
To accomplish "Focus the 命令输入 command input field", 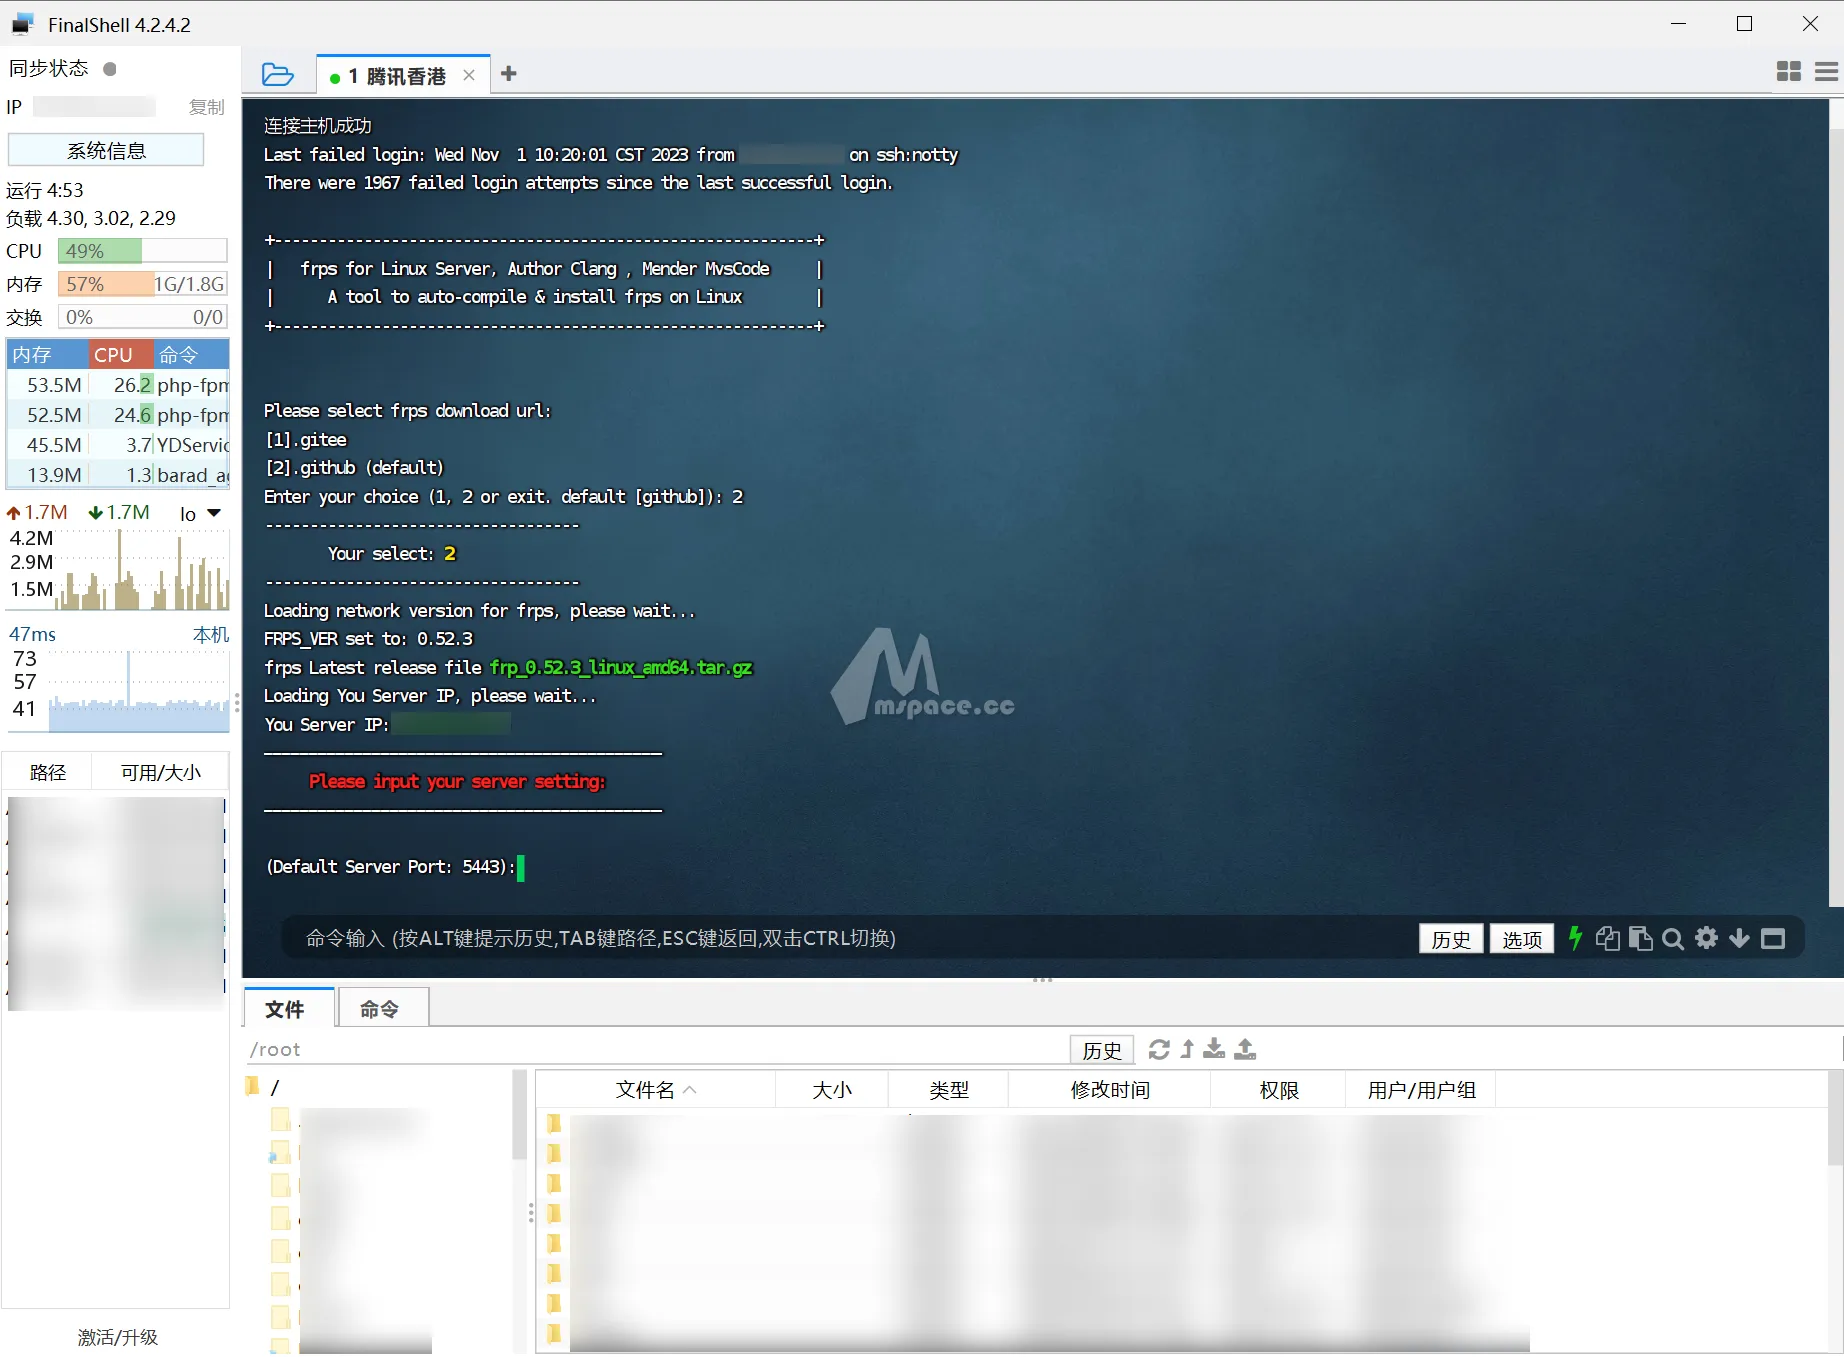I will click(x=850, y=938).
